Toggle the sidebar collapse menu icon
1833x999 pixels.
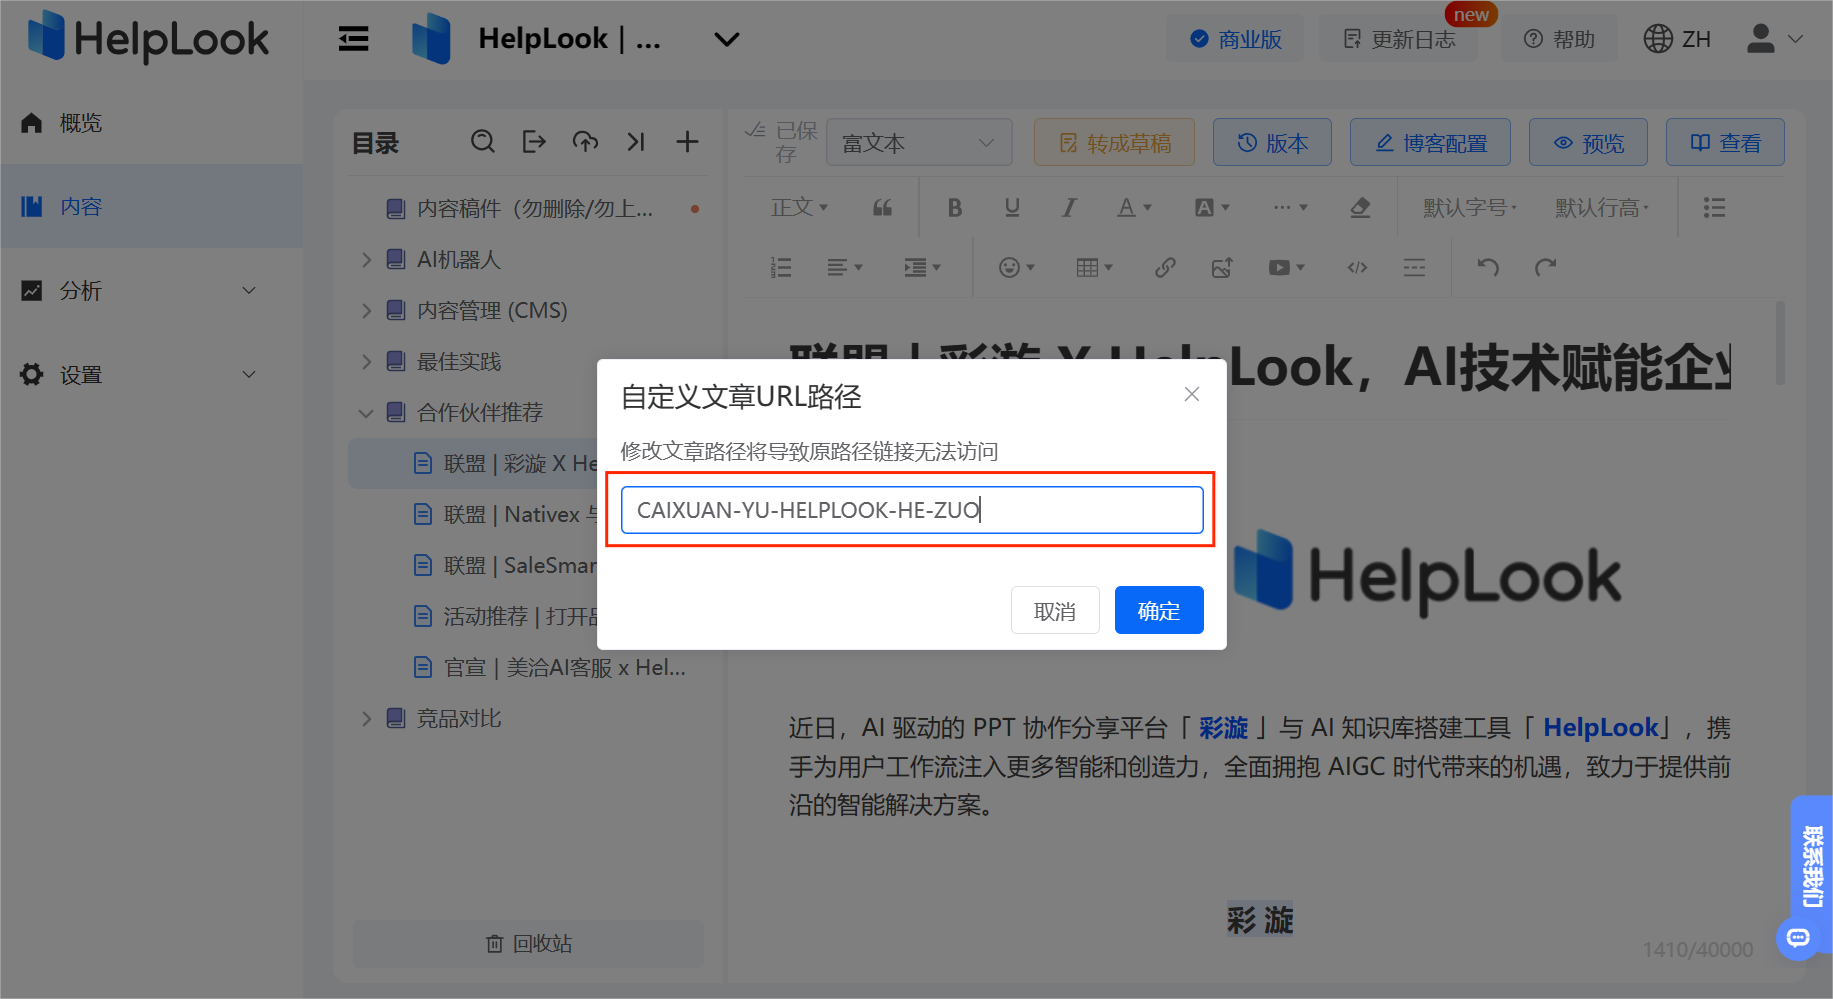pos(353,39)
